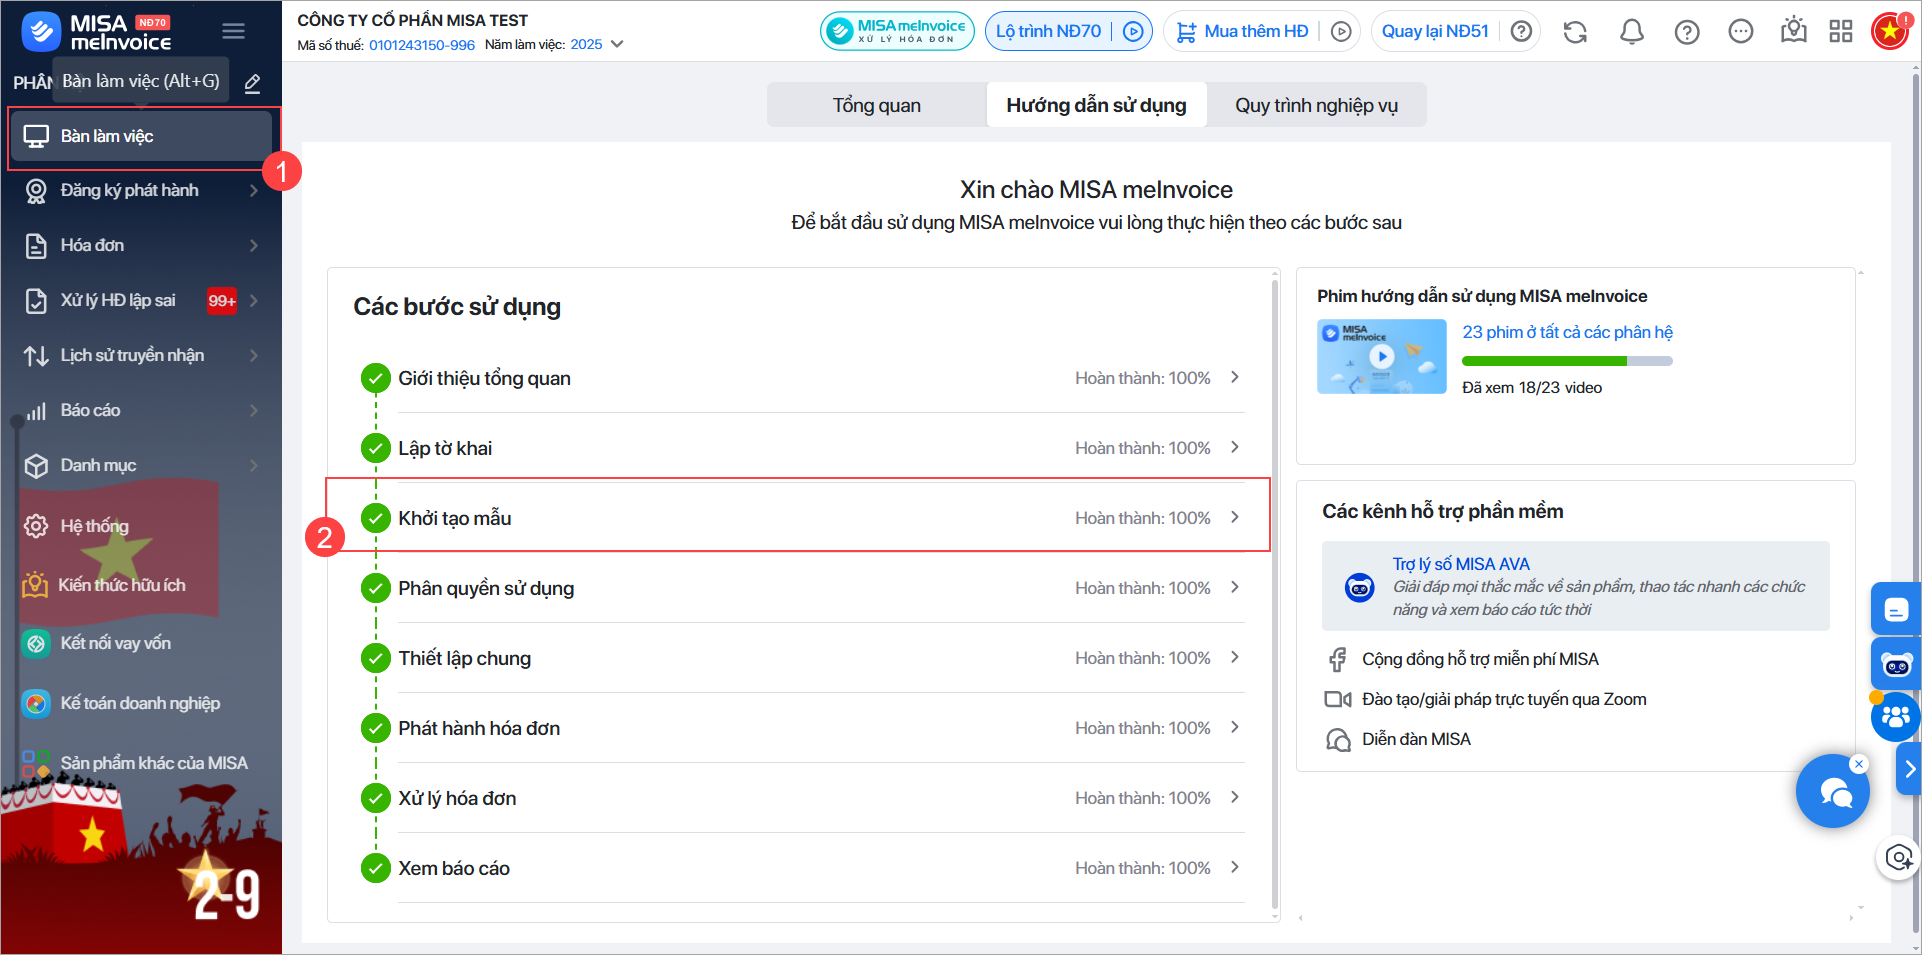Viewport: 1922px width, 955px height.
Task: Open Diễn đàn MISA forum link
Action: 1416,739
